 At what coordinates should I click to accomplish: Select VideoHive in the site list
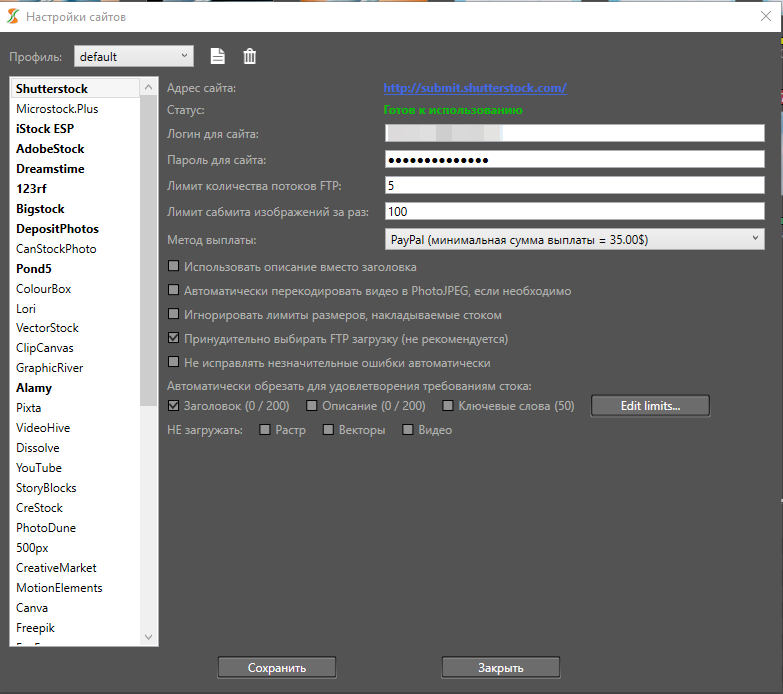coord(75,428)
